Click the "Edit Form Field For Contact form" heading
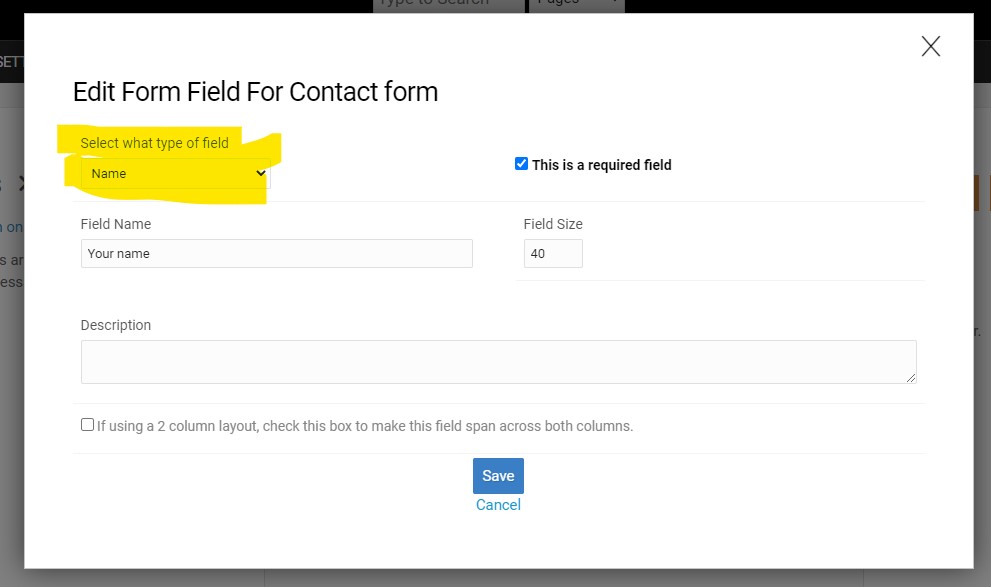This screenshot has width=991, height=587. 255,92
